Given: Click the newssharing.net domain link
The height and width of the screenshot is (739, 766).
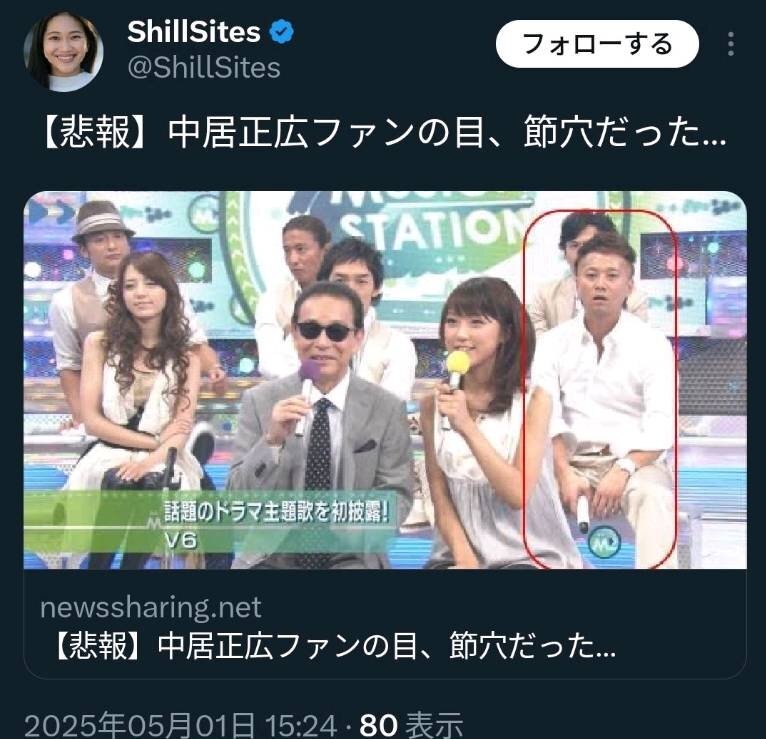Looking at the screenshot, I should tap(150, 608).
